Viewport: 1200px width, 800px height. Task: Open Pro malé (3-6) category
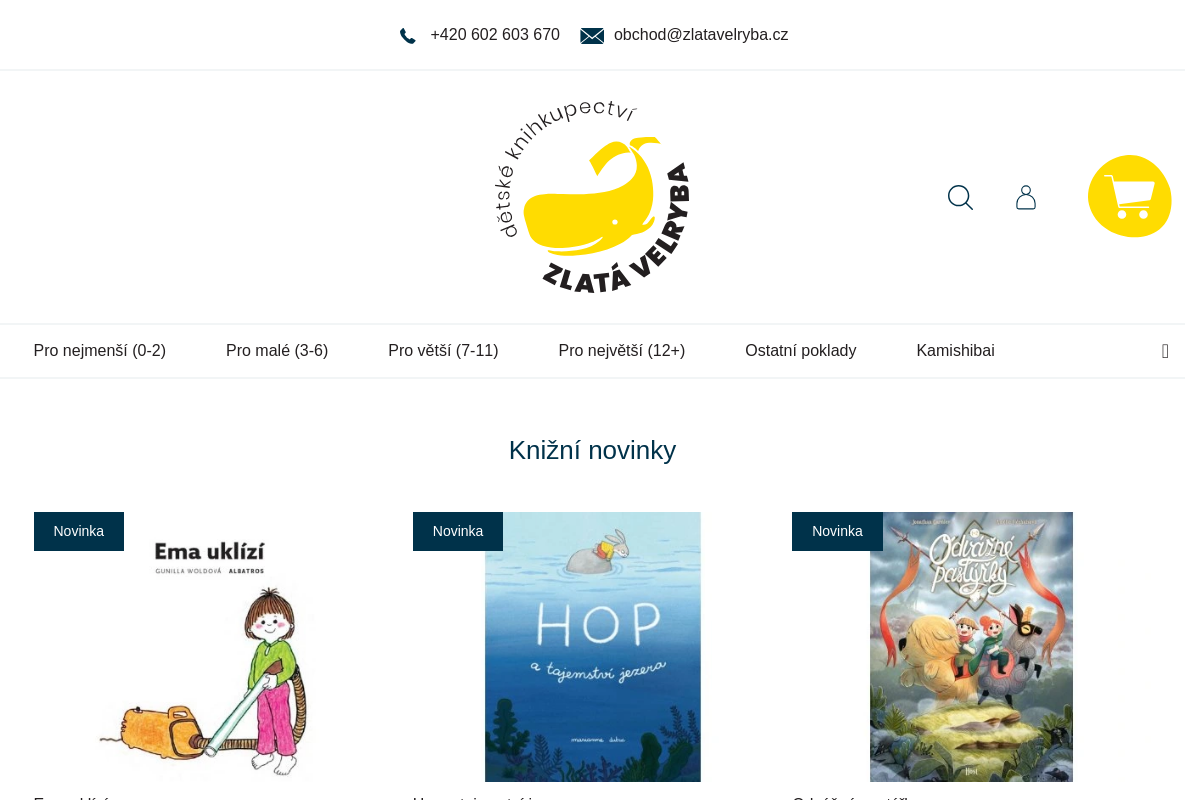point(277,351)
